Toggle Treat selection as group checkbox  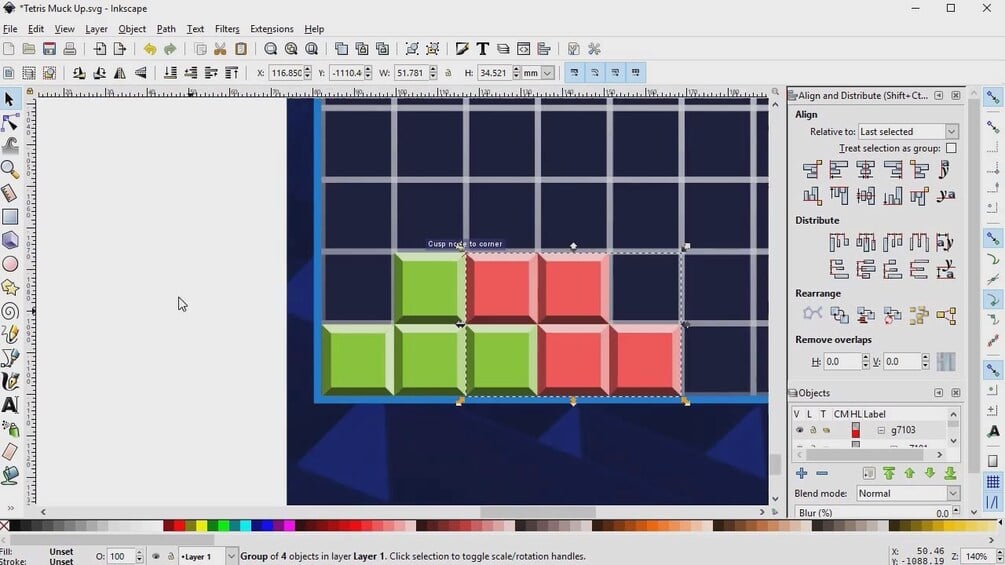click(951, 148)
